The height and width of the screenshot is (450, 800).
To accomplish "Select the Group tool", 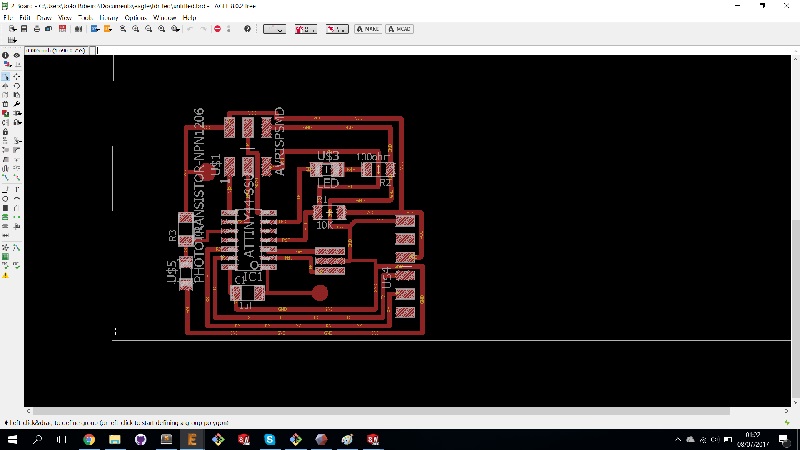I will [5, 77].
